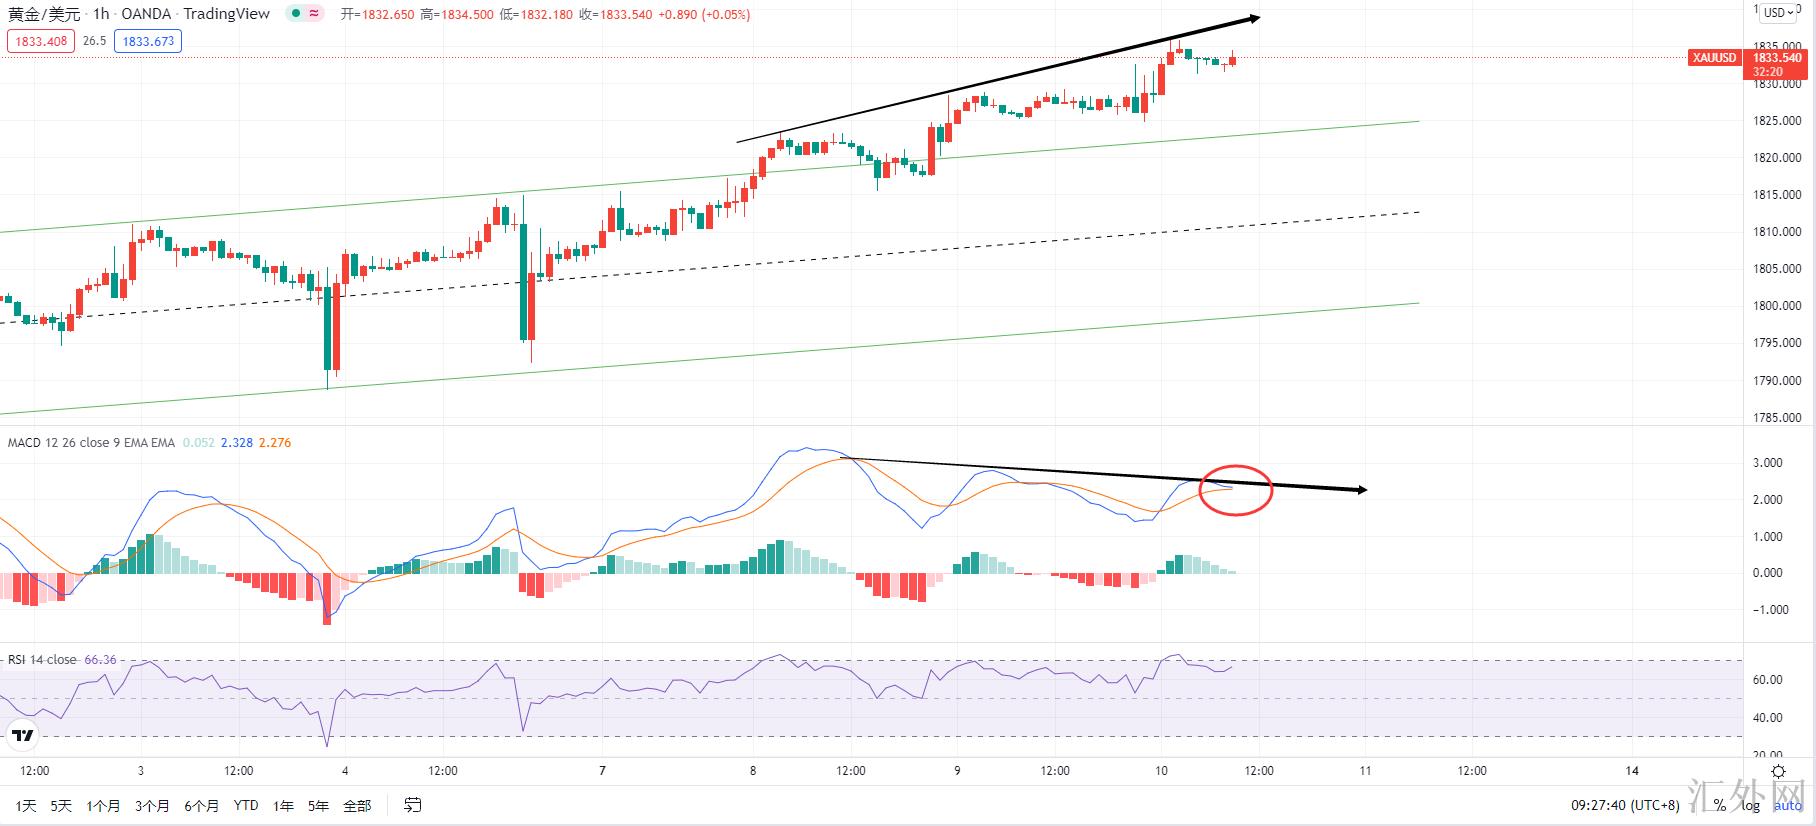Click the time axis label 8
1816x826 pixels.
pyautogui.click(x=753, y=771)
